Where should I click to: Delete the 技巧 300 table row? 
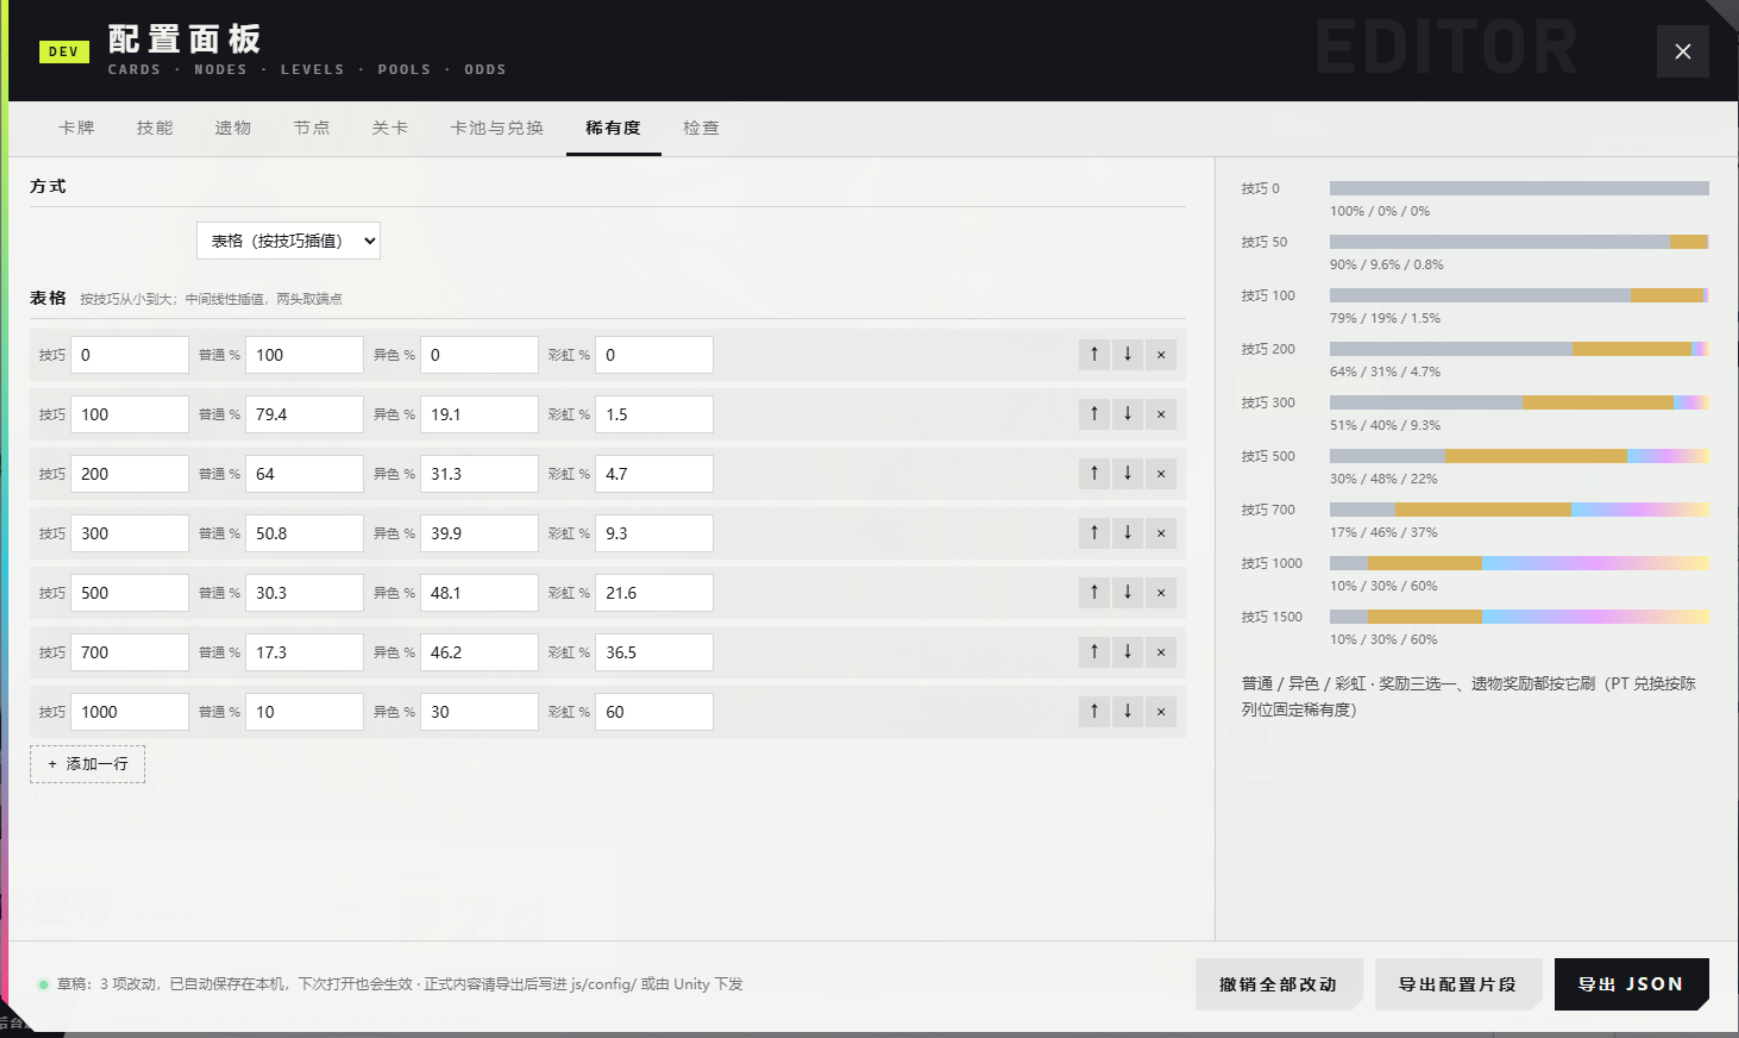click(x=1161, y=533)
